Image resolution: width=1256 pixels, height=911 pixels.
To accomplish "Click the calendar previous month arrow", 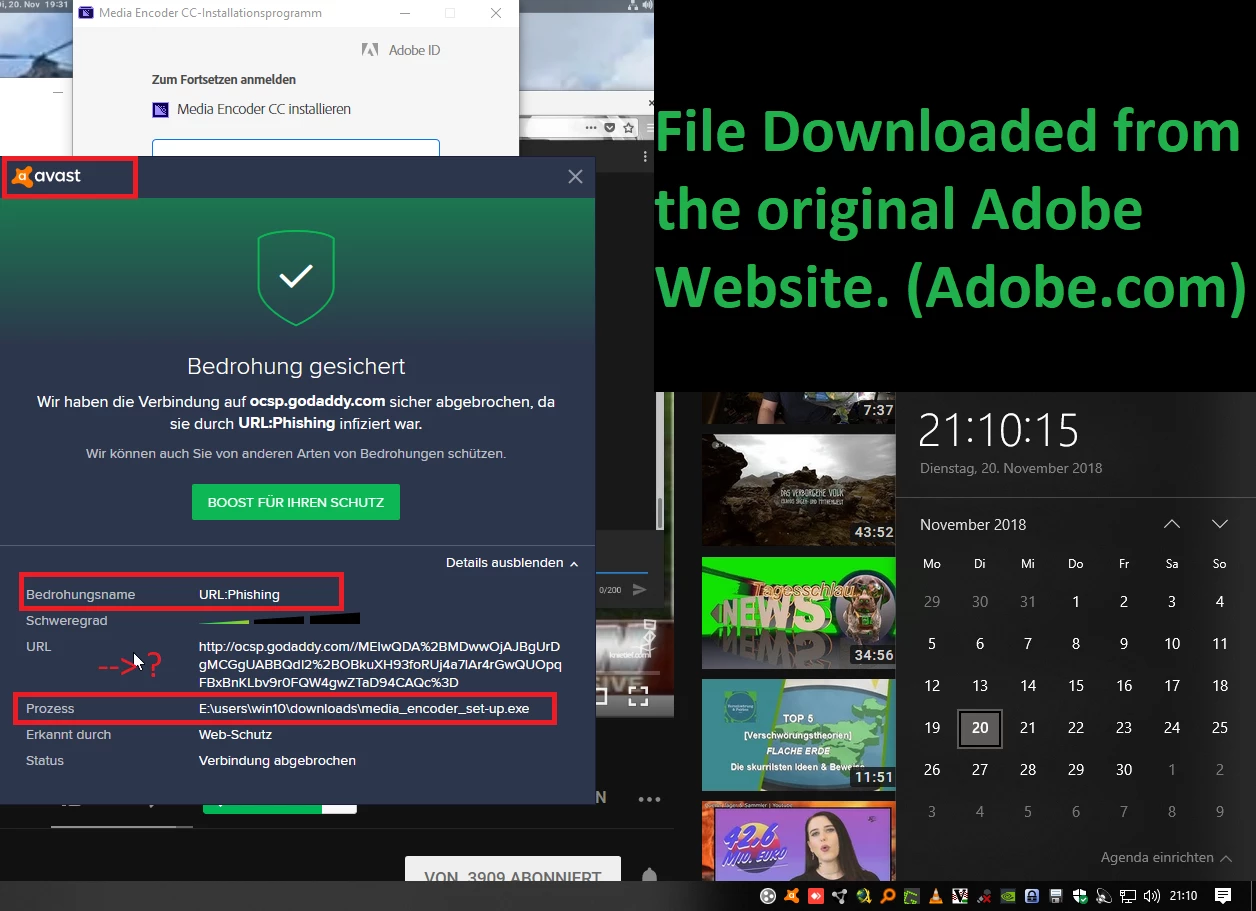I will click(1172, 524).
